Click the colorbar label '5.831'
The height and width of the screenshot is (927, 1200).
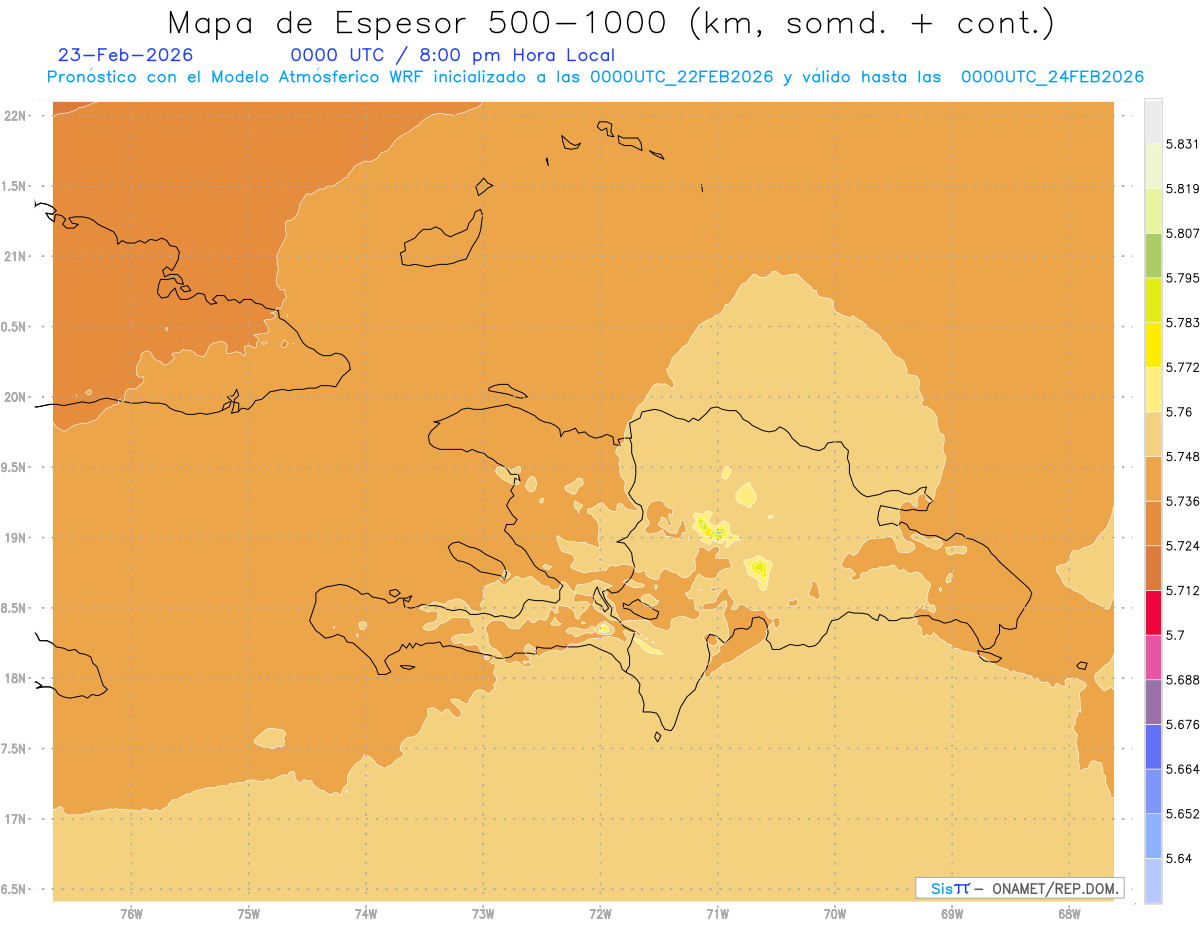tap(1182, 144)
